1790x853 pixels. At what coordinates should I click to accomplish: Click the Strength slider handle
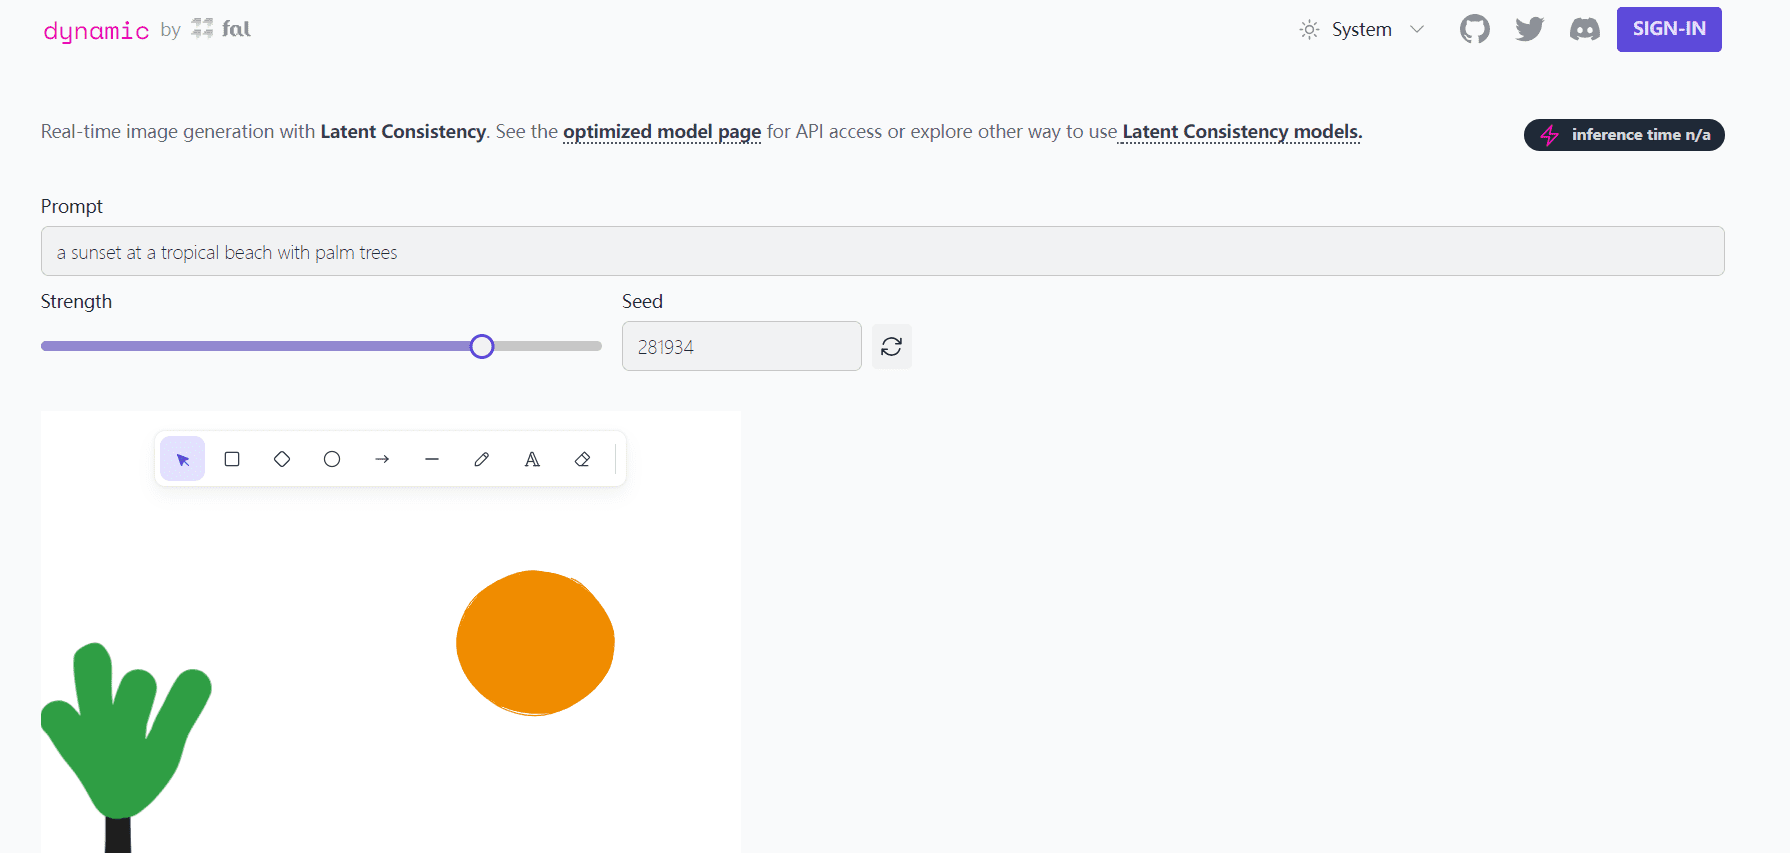[x=482, y=346]
